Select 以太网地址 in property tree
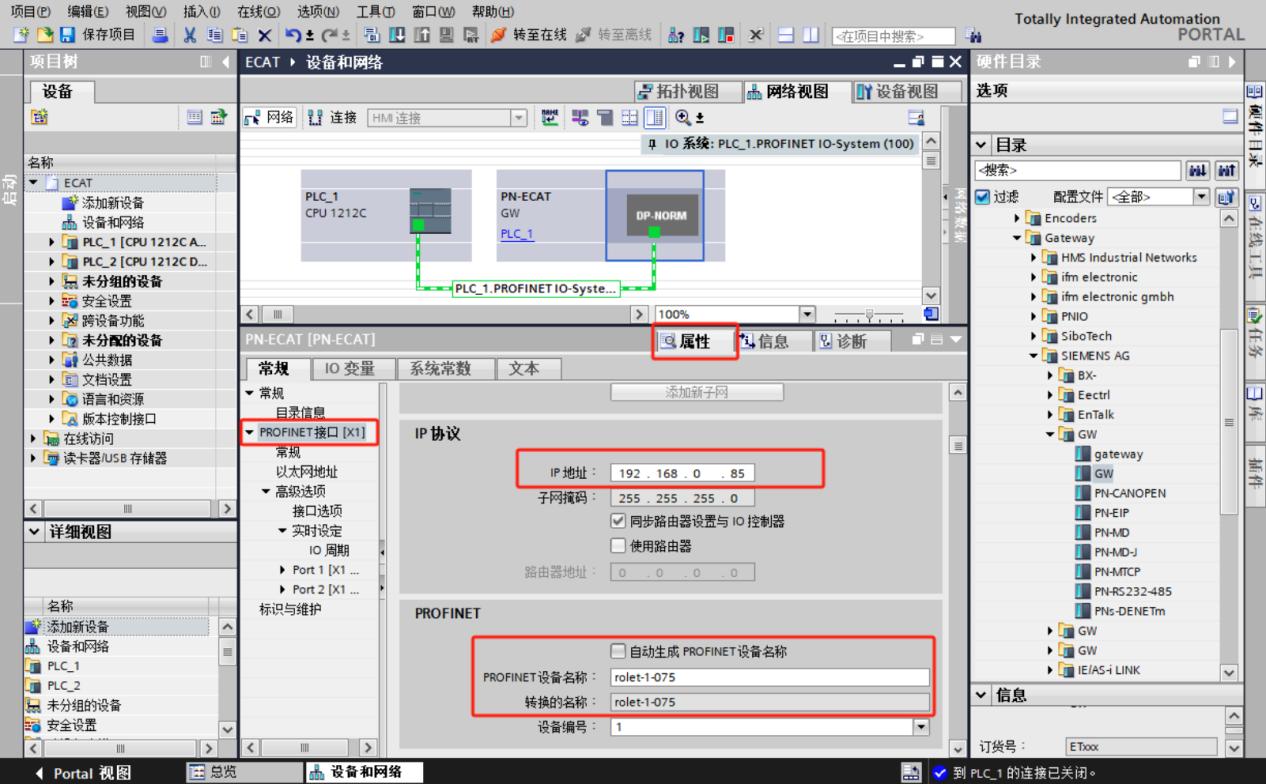 [307, 471]
